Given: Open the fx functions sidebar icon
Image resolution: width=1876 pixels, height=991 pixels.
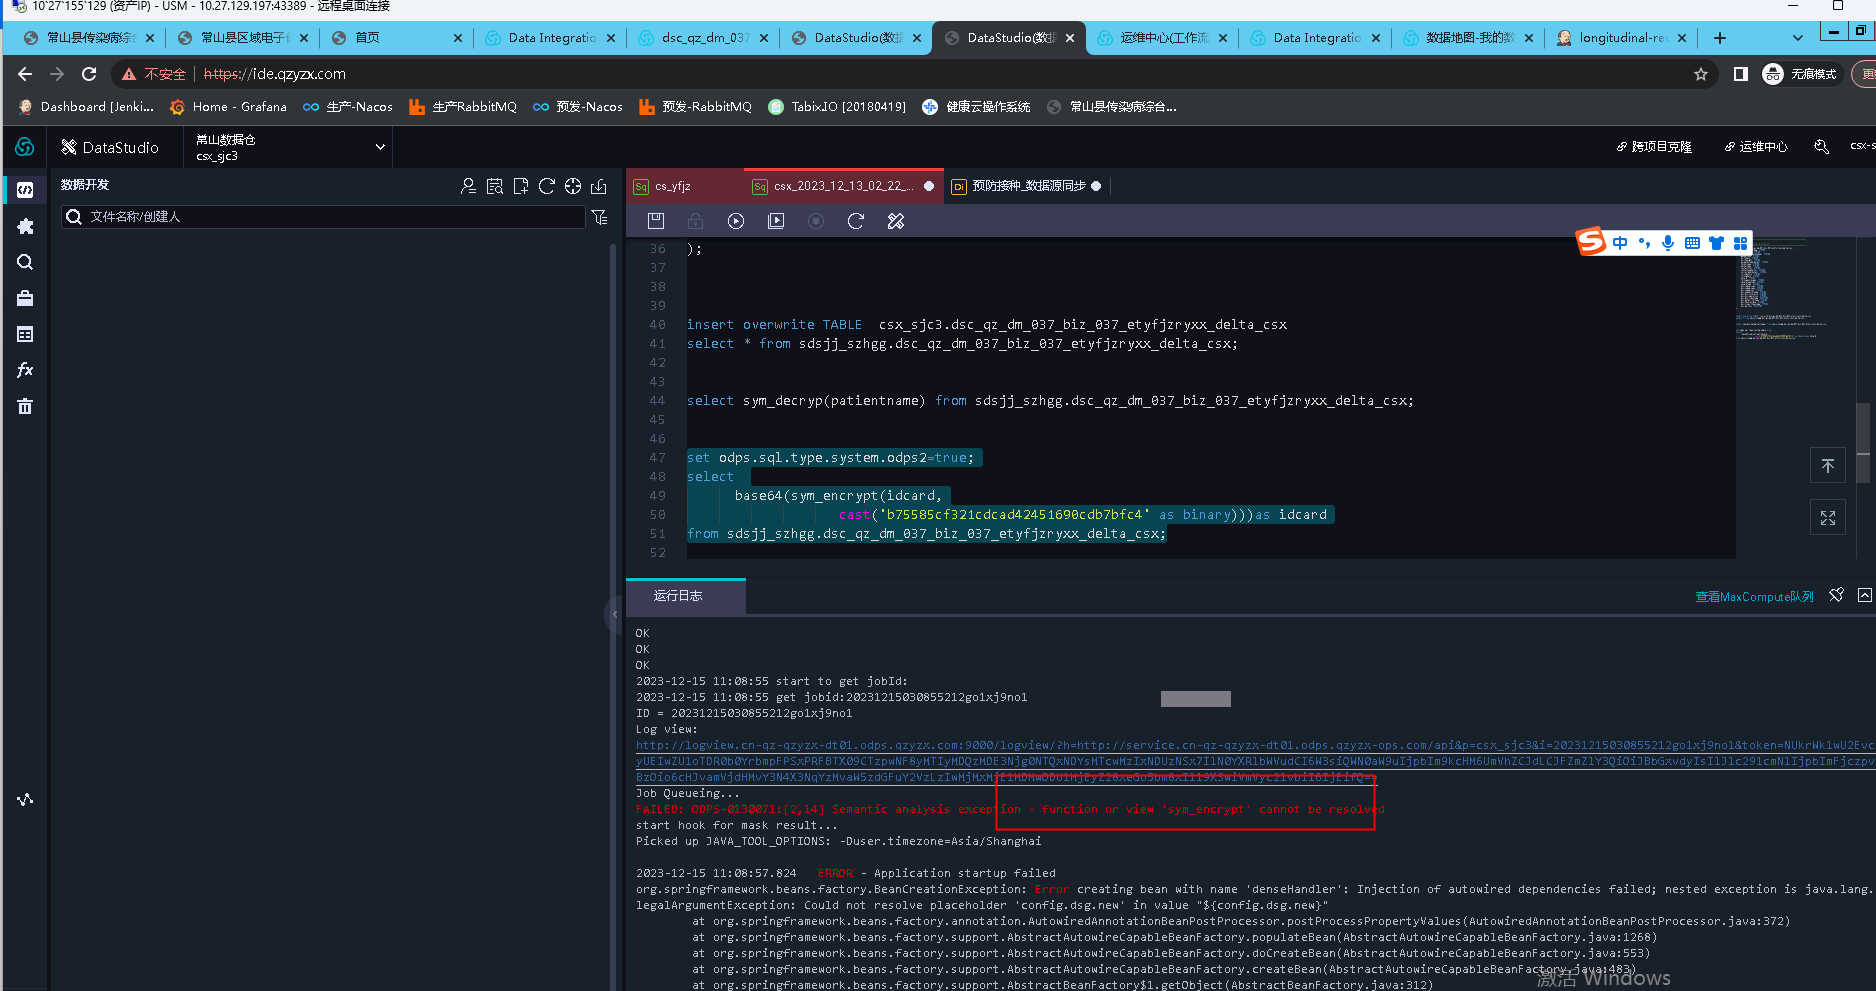Looking at the screenshot, I should pos(25,370).
